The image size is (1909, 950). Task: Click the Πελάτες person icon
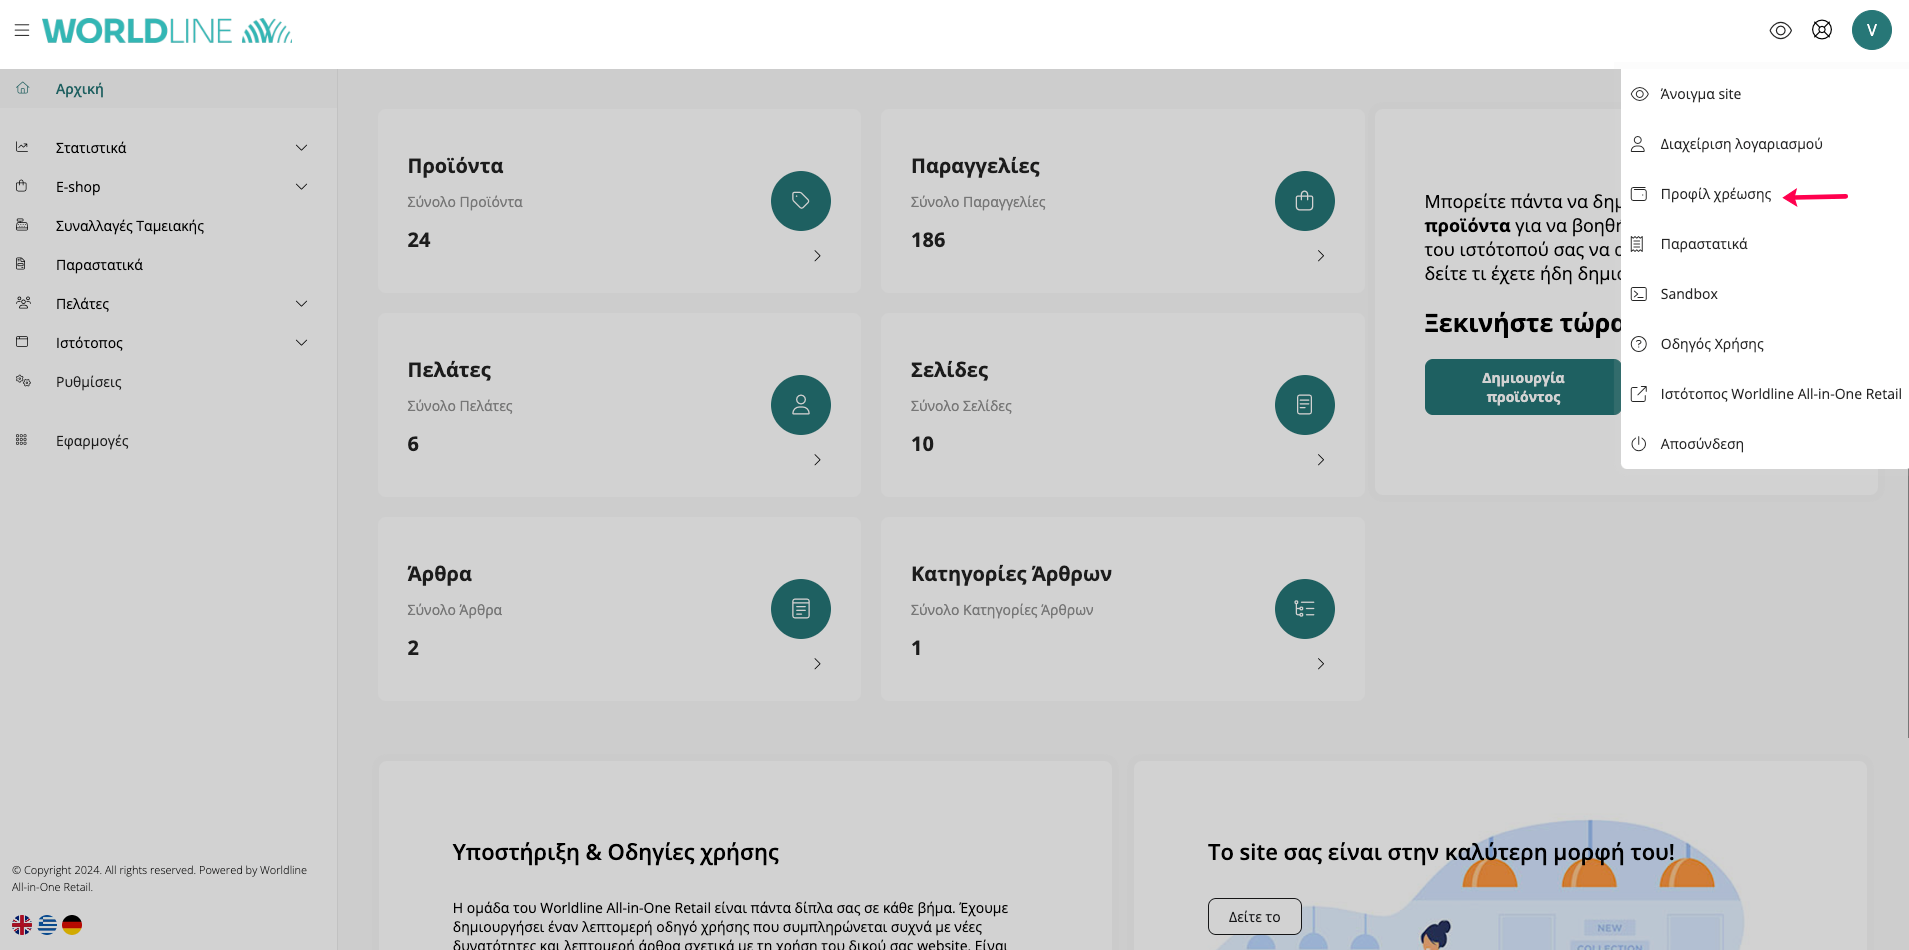point(800,405)
